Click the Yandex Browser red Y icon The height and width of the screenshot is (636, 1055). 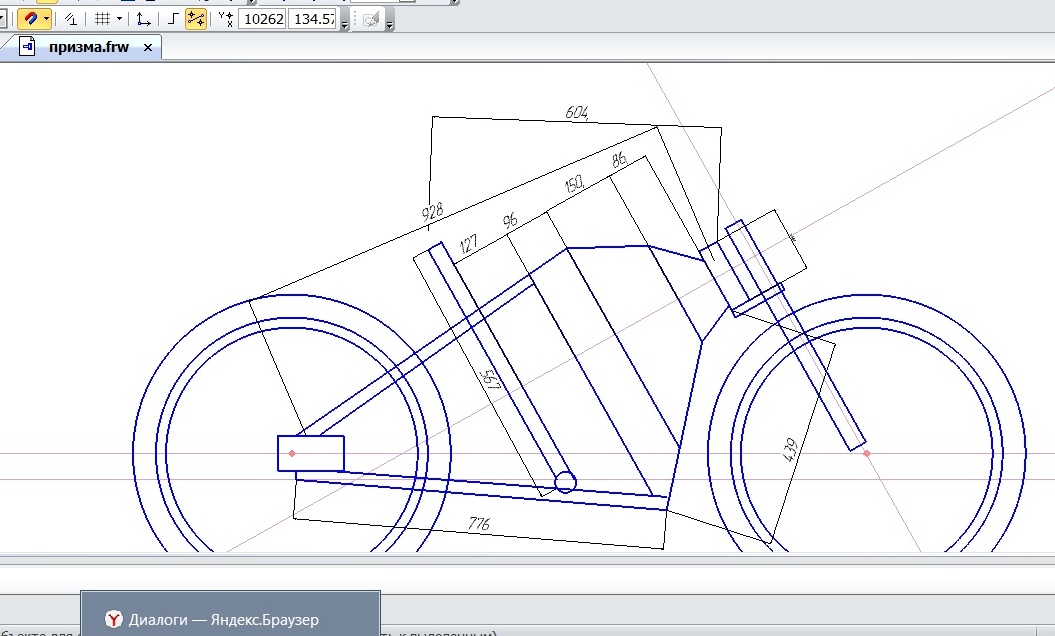114,619
